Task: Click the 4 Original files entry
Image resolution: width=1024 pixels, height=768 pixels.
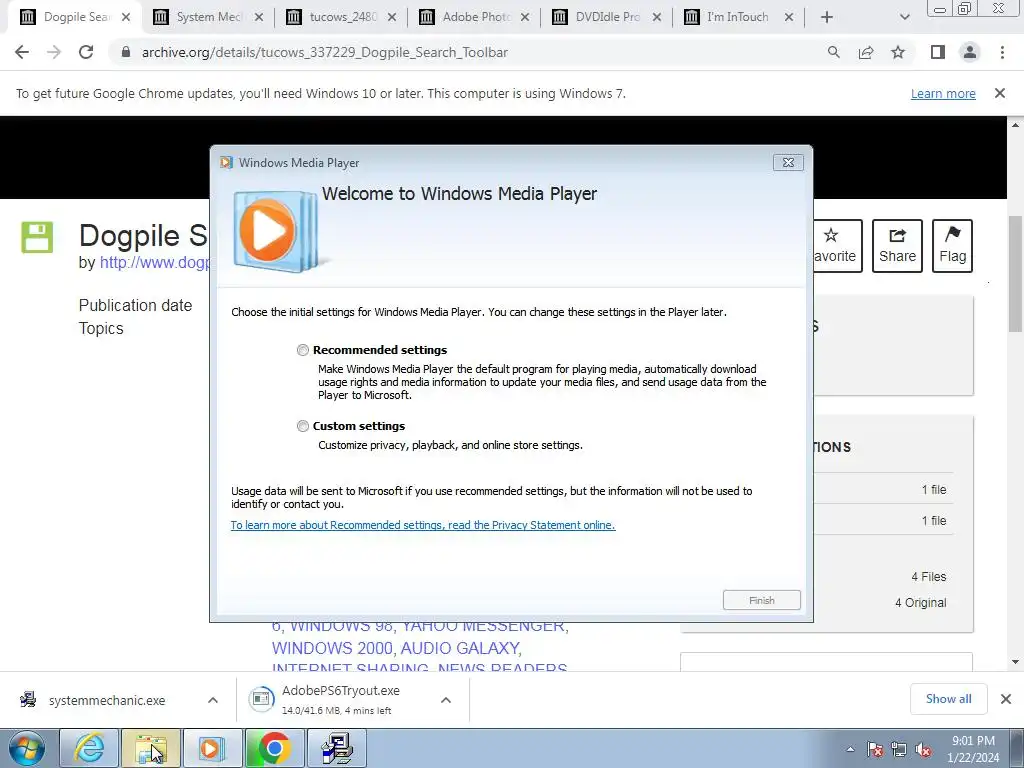Action: click(x=920, y=603)
